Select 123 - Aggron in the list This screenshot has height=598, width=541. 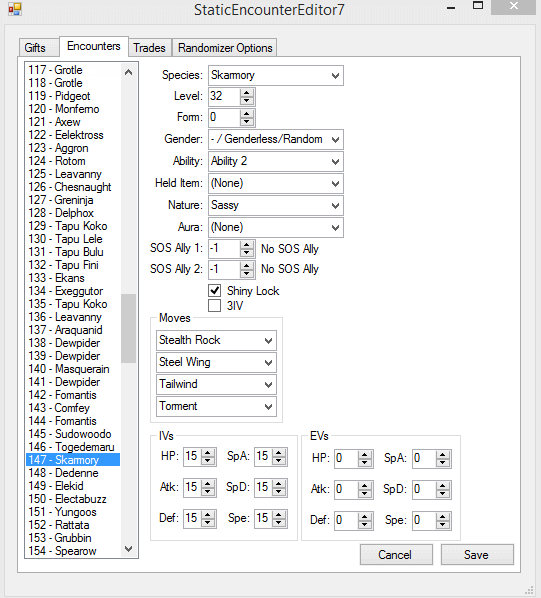[x=73, y=148]
